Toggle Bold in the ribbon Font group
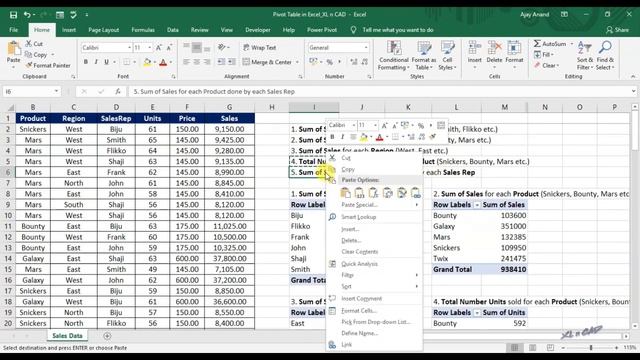Screen dimensions: 640x360 [86, 62]
